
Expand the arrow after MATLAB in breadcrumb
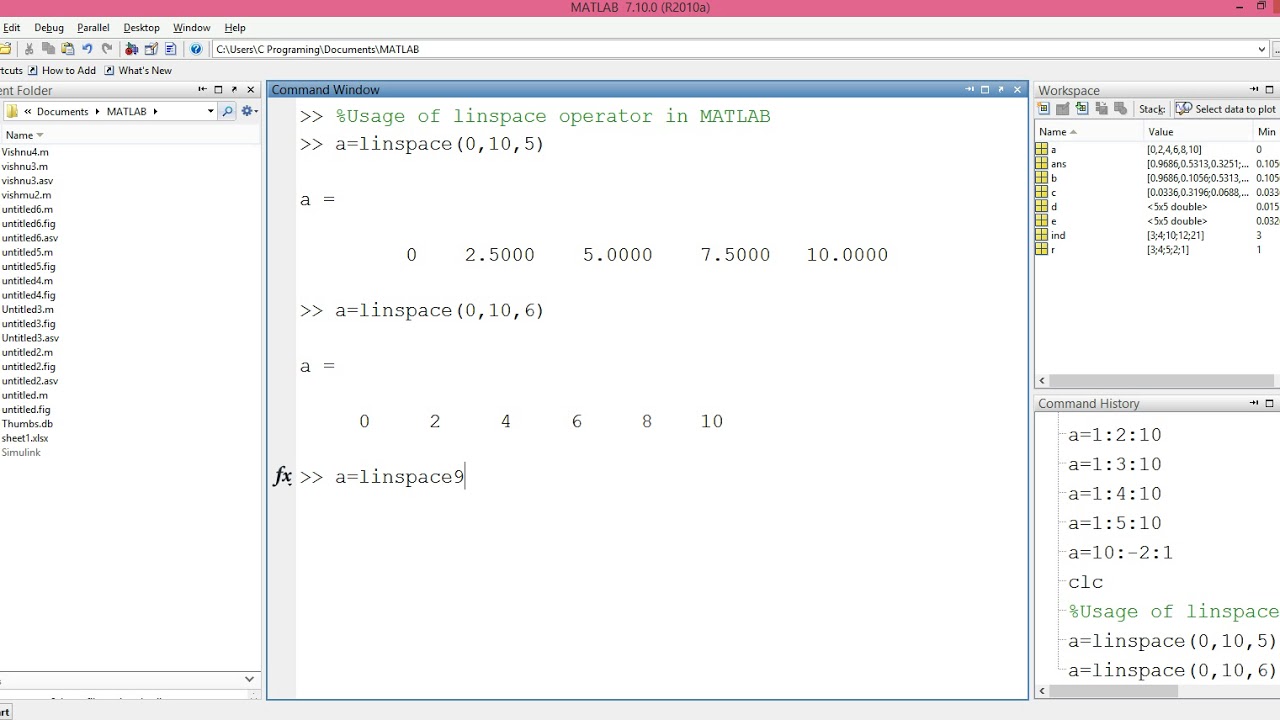click(156, 111)
